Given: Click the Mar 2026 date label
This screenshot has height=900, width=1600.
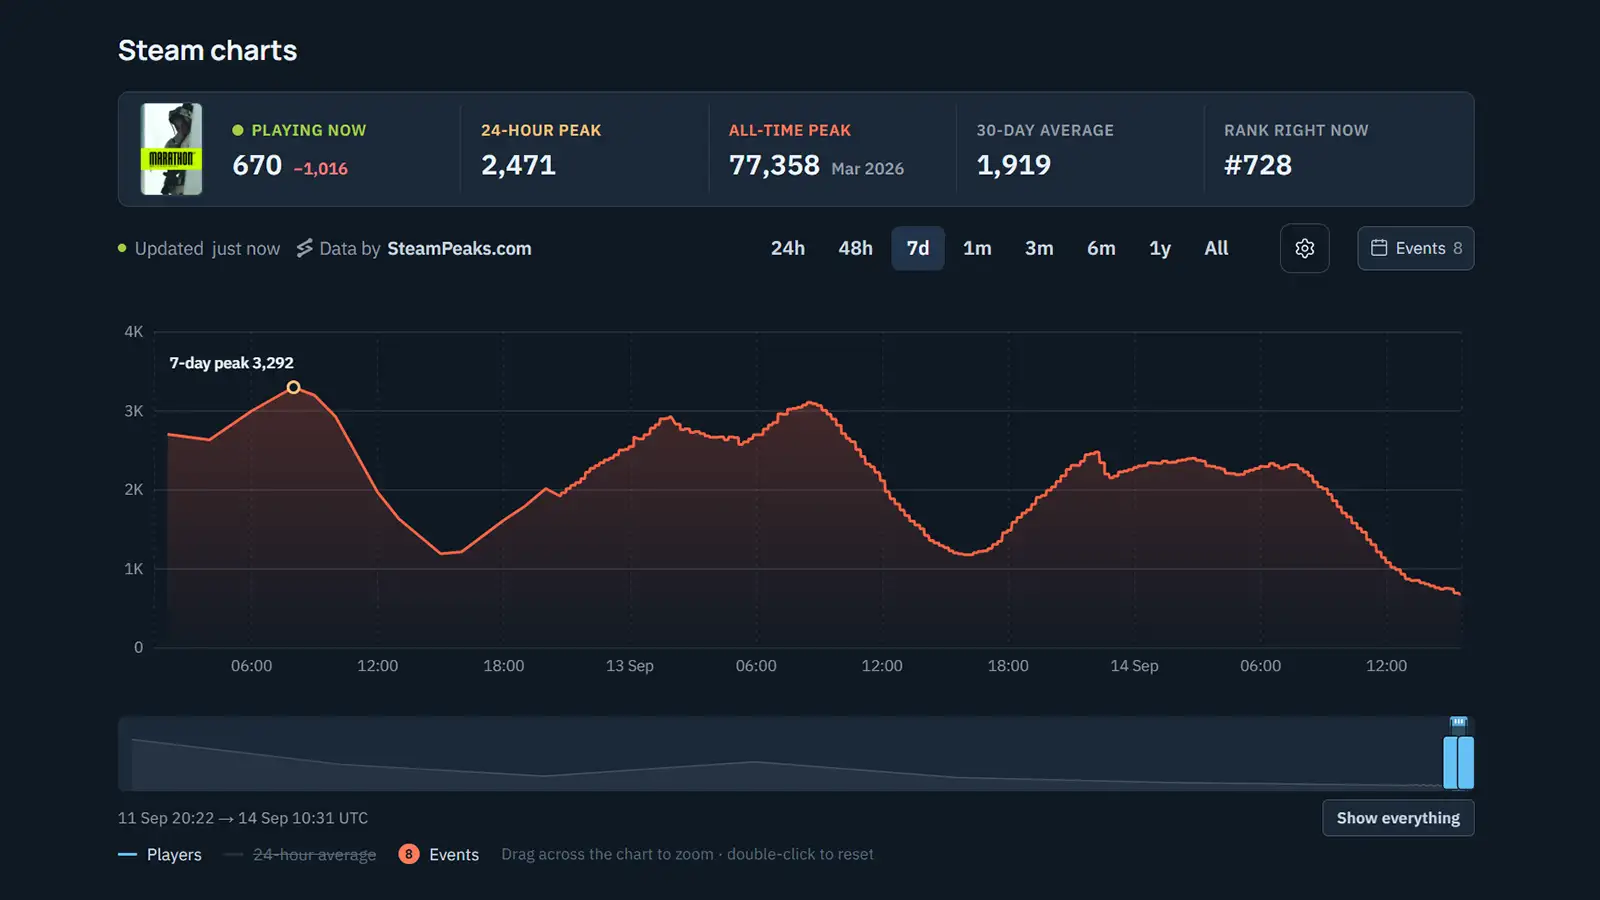Looking at the screenshot, I should pyautogui.click(x=867, y=169).
